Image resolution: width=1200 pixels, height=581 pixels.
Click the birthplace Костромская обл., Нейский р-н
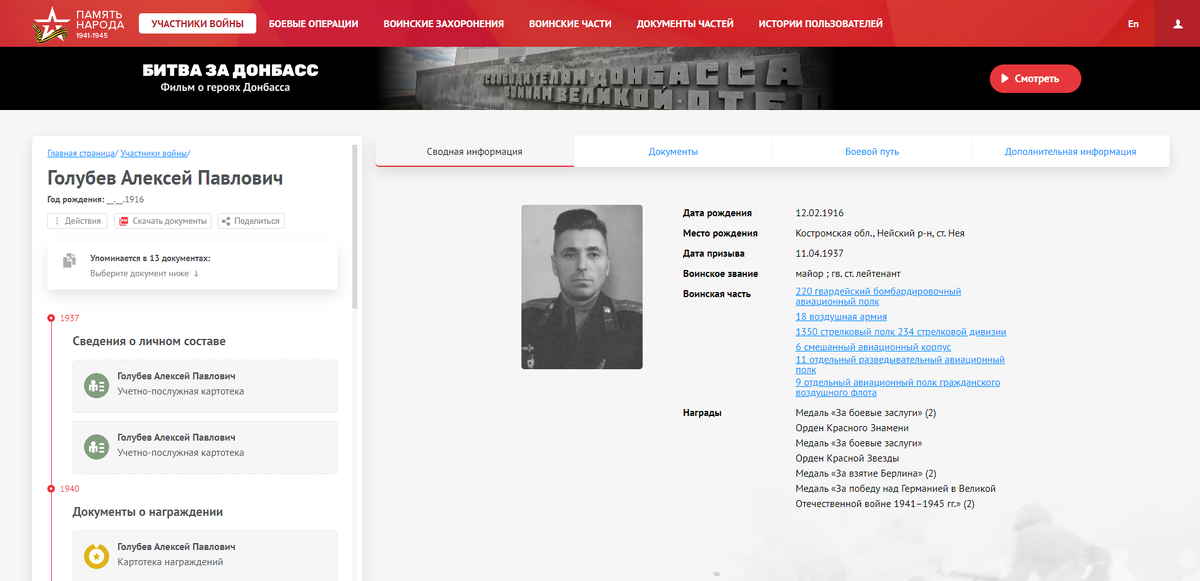click(x=880, y=233)
